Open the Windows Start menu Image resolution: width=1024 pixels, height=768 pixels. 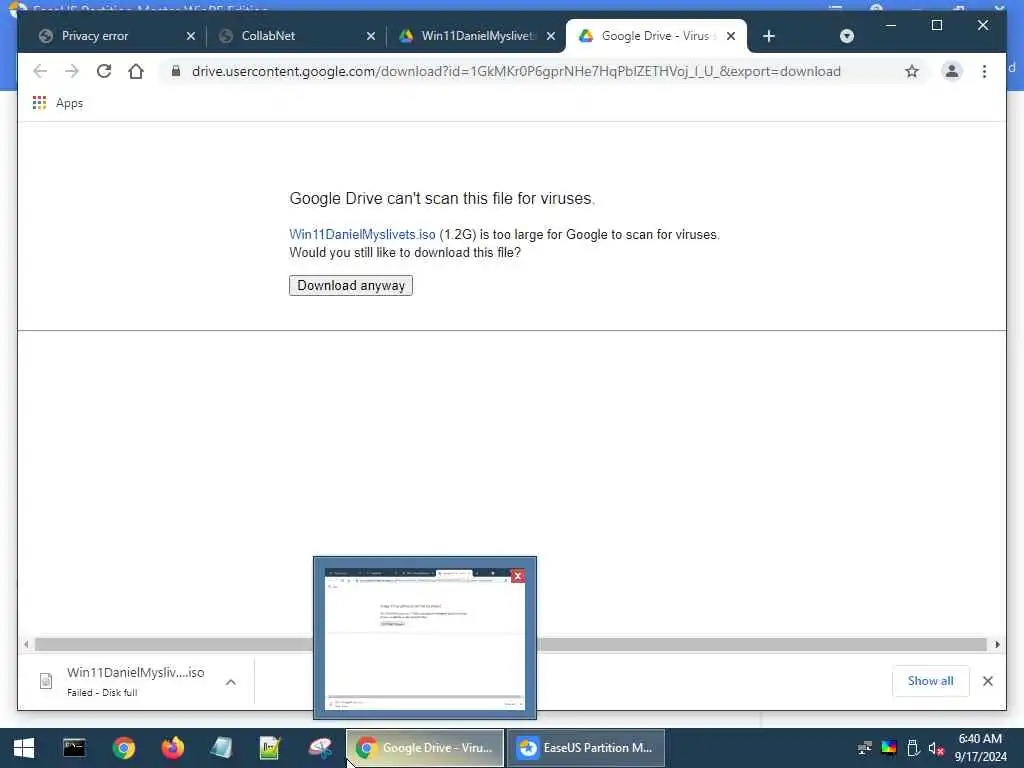click(24, 748)
